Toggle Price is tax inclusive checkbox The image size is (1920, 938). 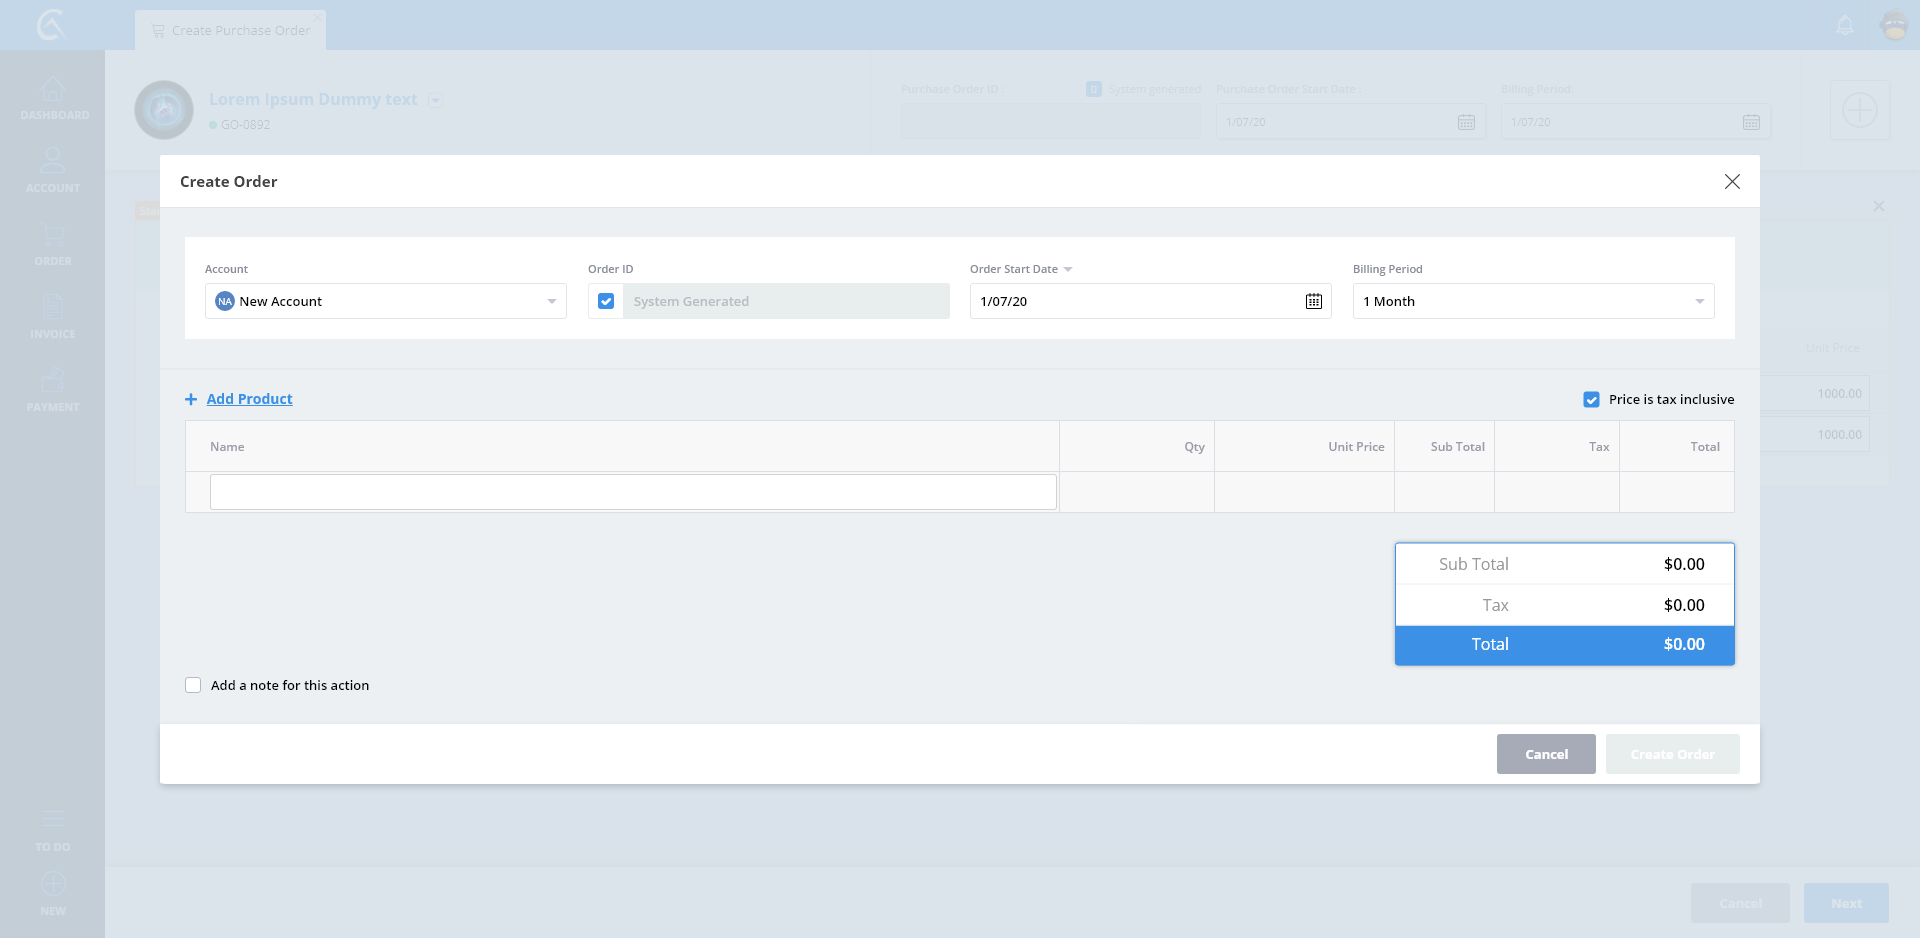click(x=1591, y=399)
